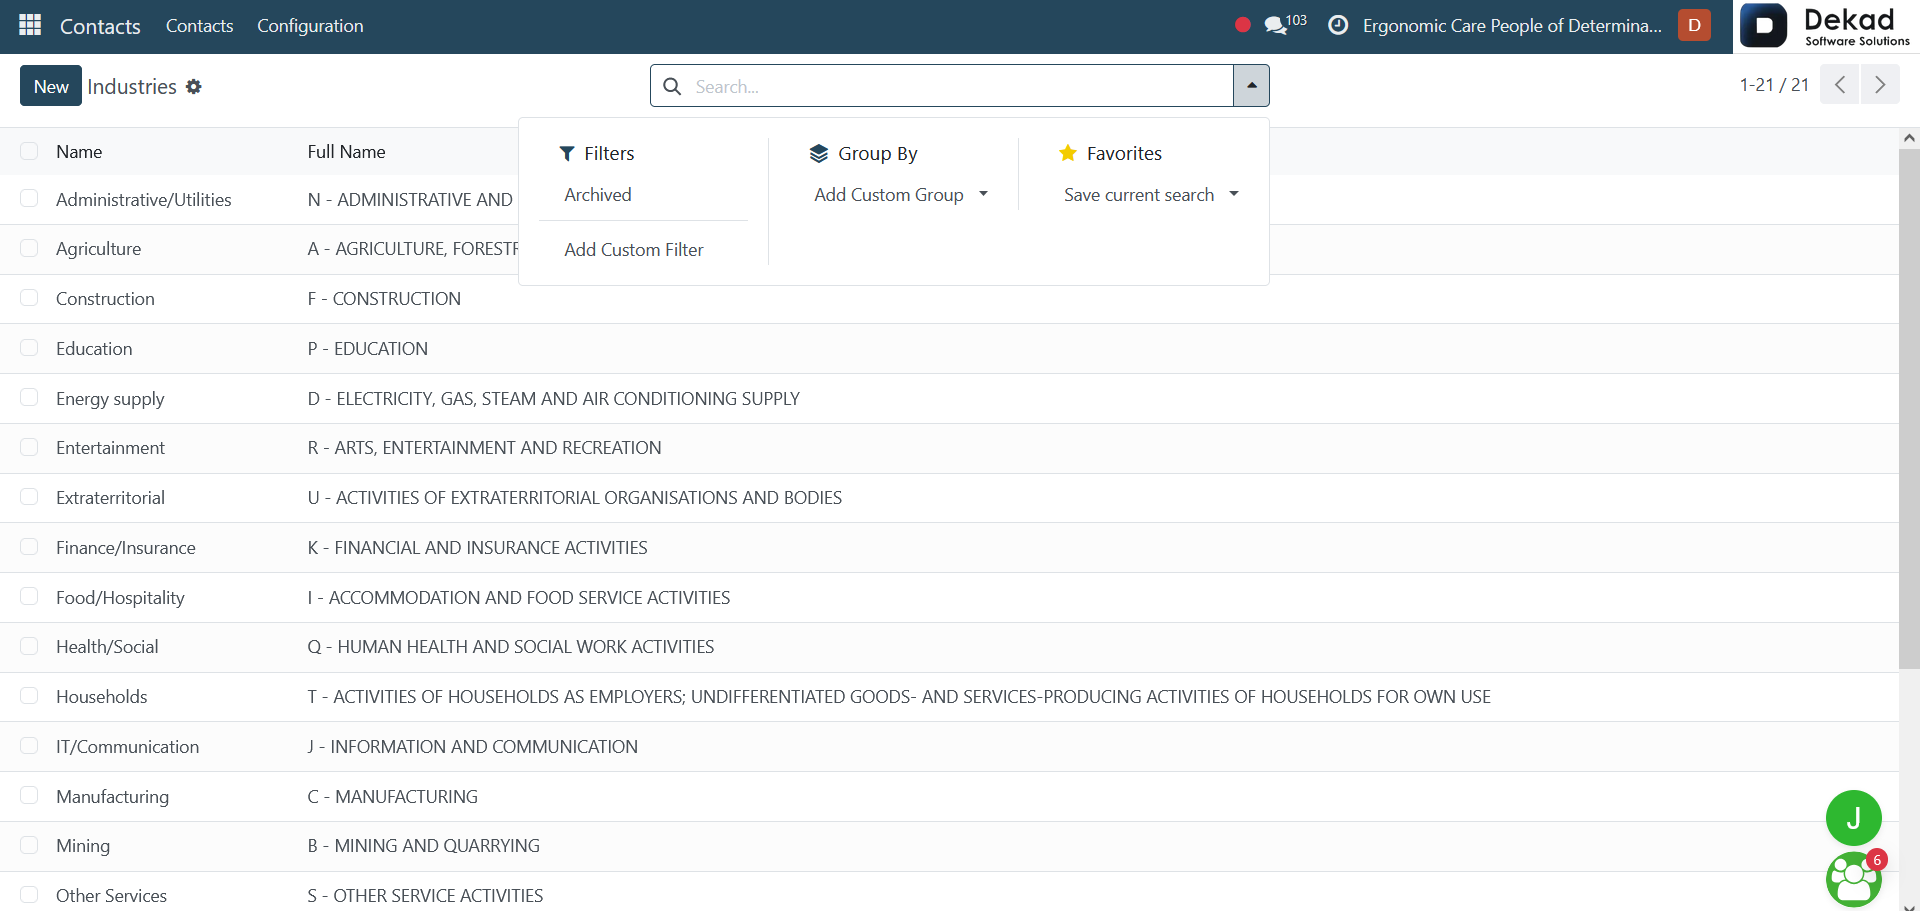Check the Manufacturing row checkbox

coord(29,796)
